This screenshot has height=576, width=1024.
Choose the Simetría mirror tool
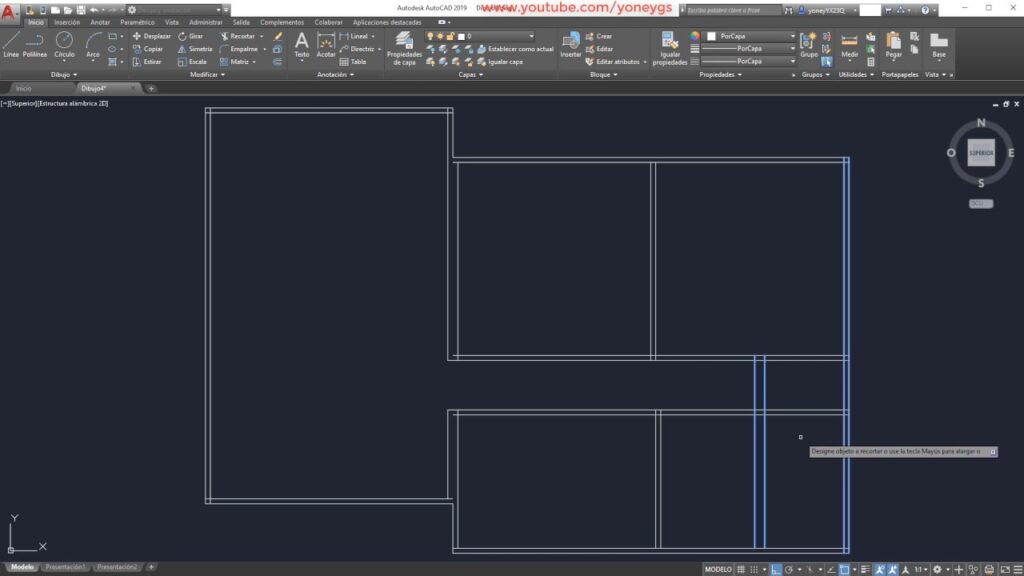195,48
